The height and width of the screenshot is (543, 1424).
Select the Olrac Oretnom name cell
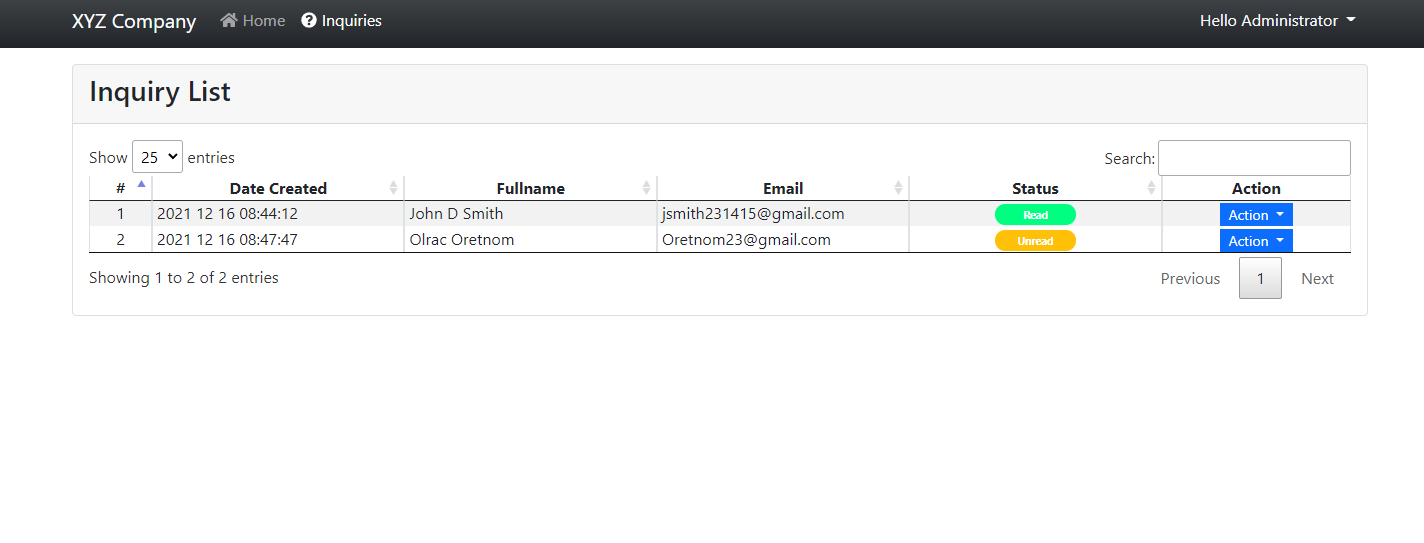pyautogui.click(x=530, y=240)
